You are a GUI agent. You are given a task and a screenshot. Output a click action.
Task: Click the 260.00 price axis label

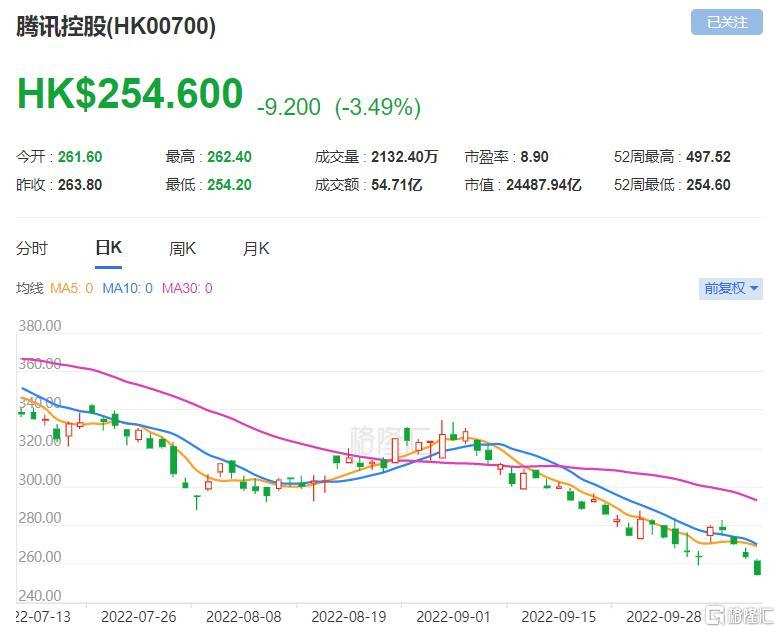click(x=40, y=556)
